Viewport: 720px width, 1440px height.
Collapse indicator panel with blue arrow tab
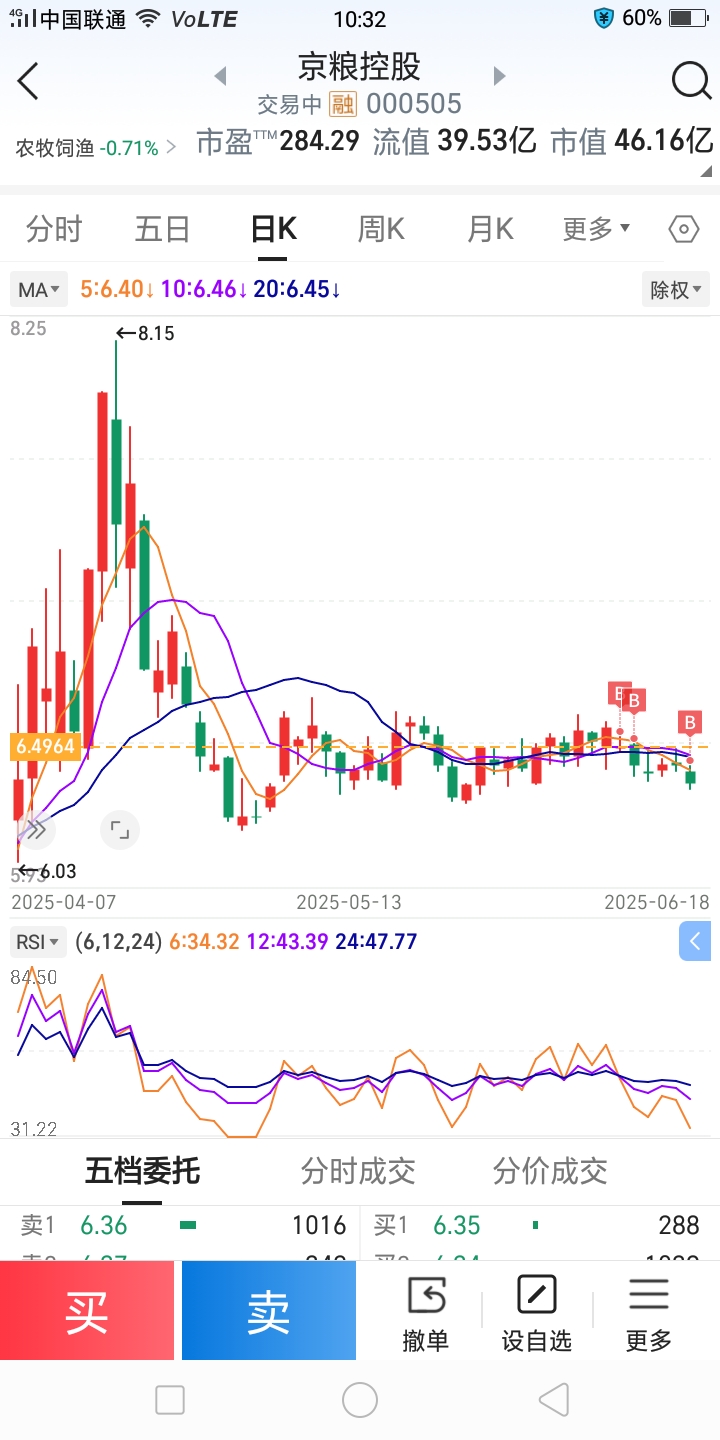(695, 941)
